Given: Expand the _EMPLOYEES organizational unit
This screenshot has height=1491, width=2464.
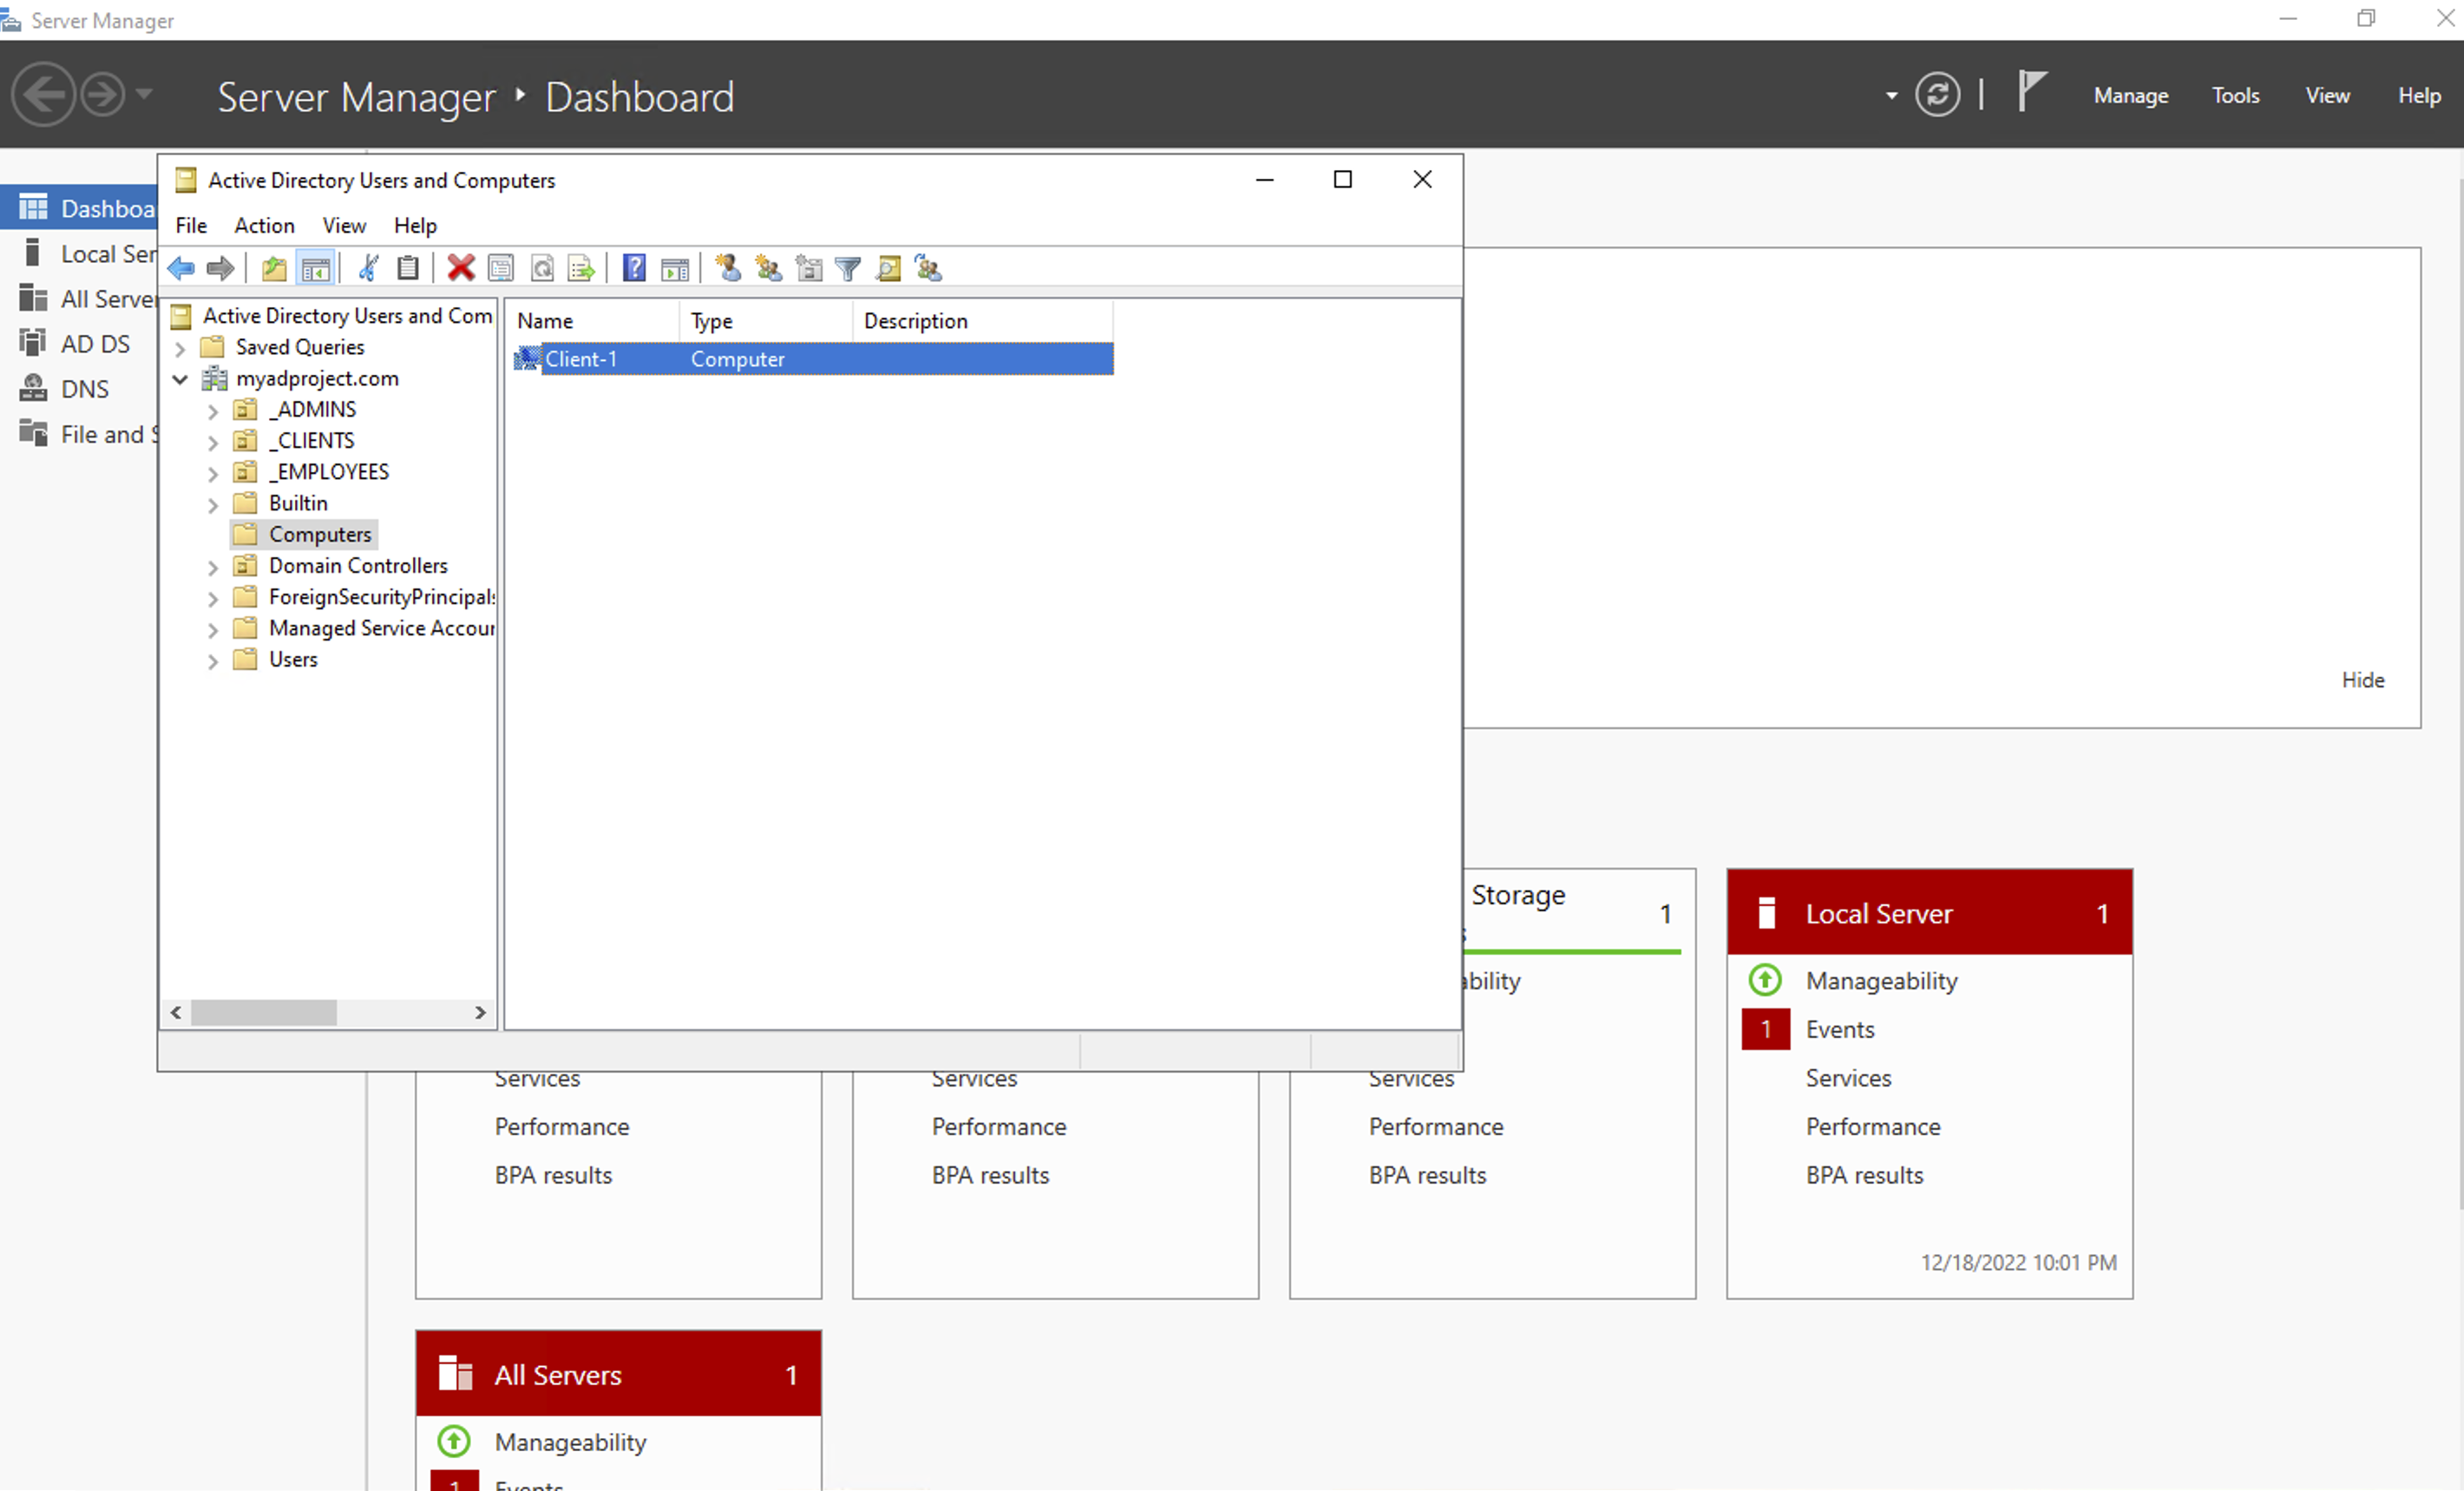Looking at the screenshot, I should [213, 473].
